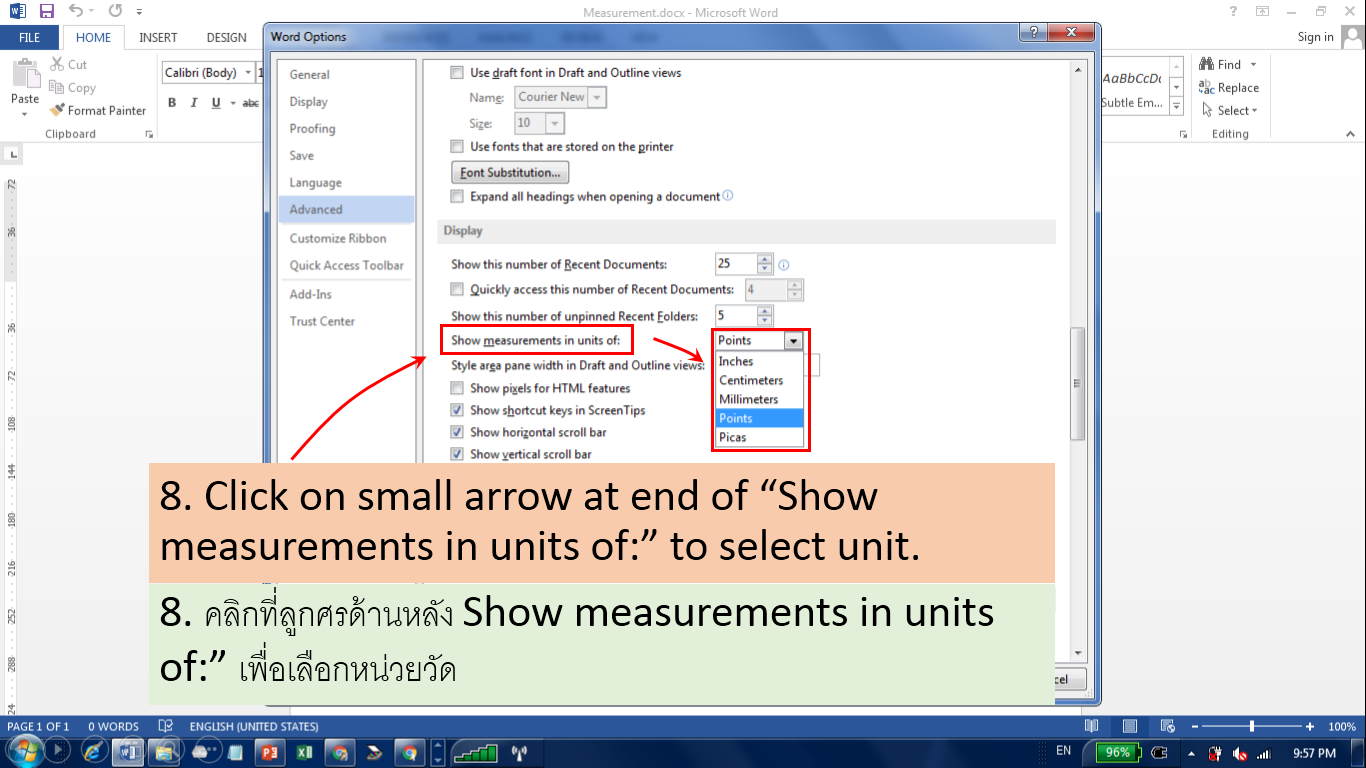The width and height of the screenshot is (1366, 768).
Task: Select Centimeters from the units list
Action: 750,380
